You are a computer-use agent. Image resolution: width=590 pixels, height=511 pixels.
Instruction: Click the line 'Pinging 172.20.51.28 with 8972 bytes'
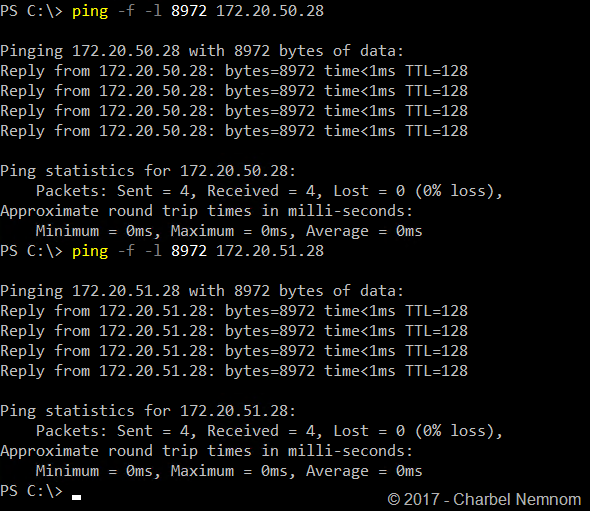(202, 291)
